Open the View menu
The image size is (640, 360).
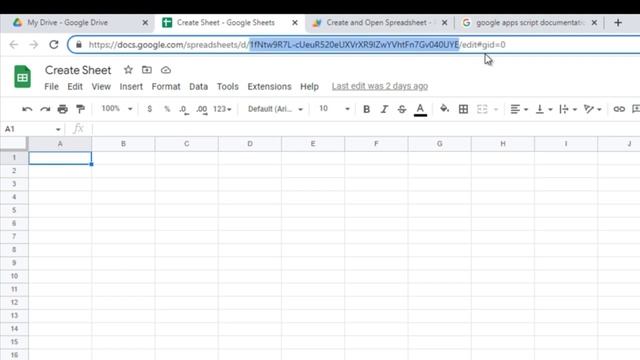(x=101, y=87)
